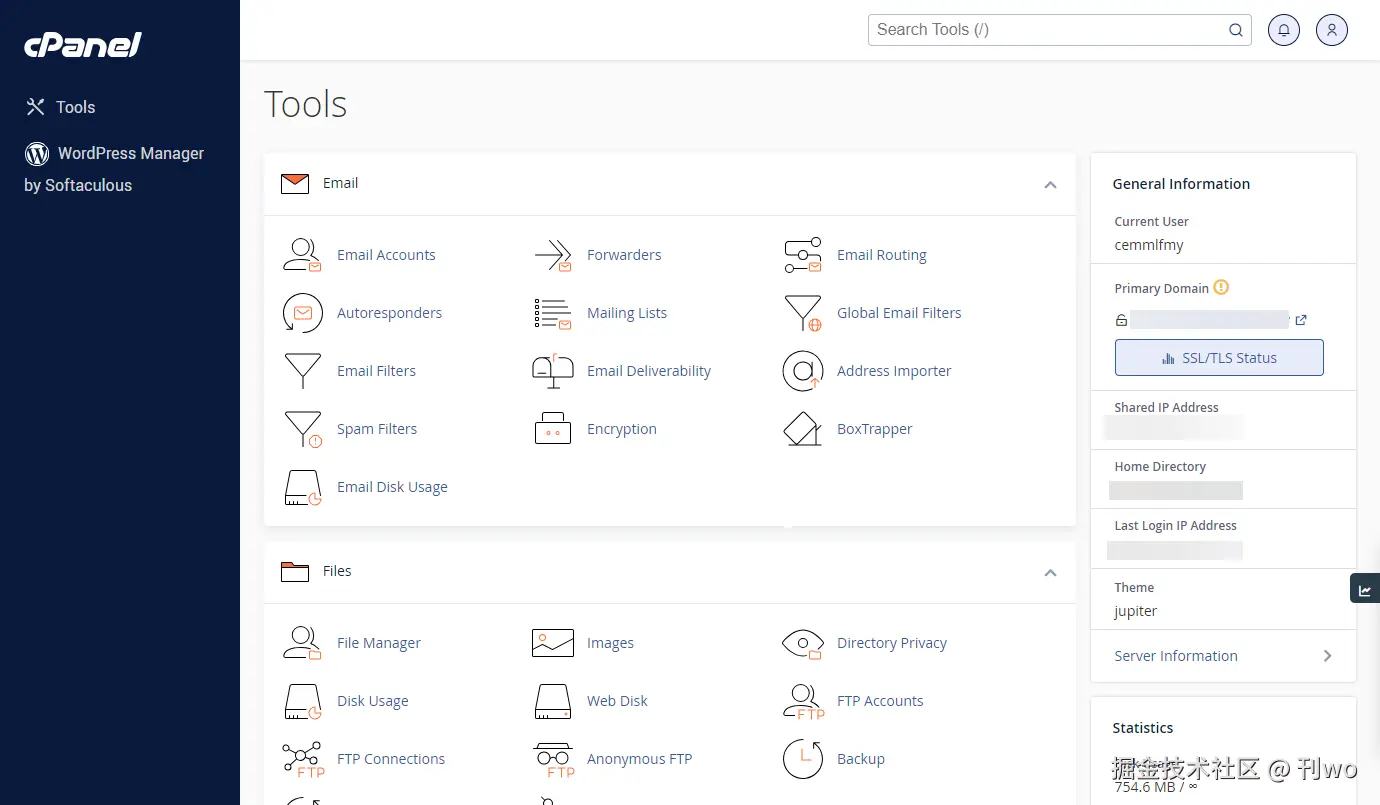Open the BoxTrapper tool
The image size is (1380, 805).
coord(874,429)
